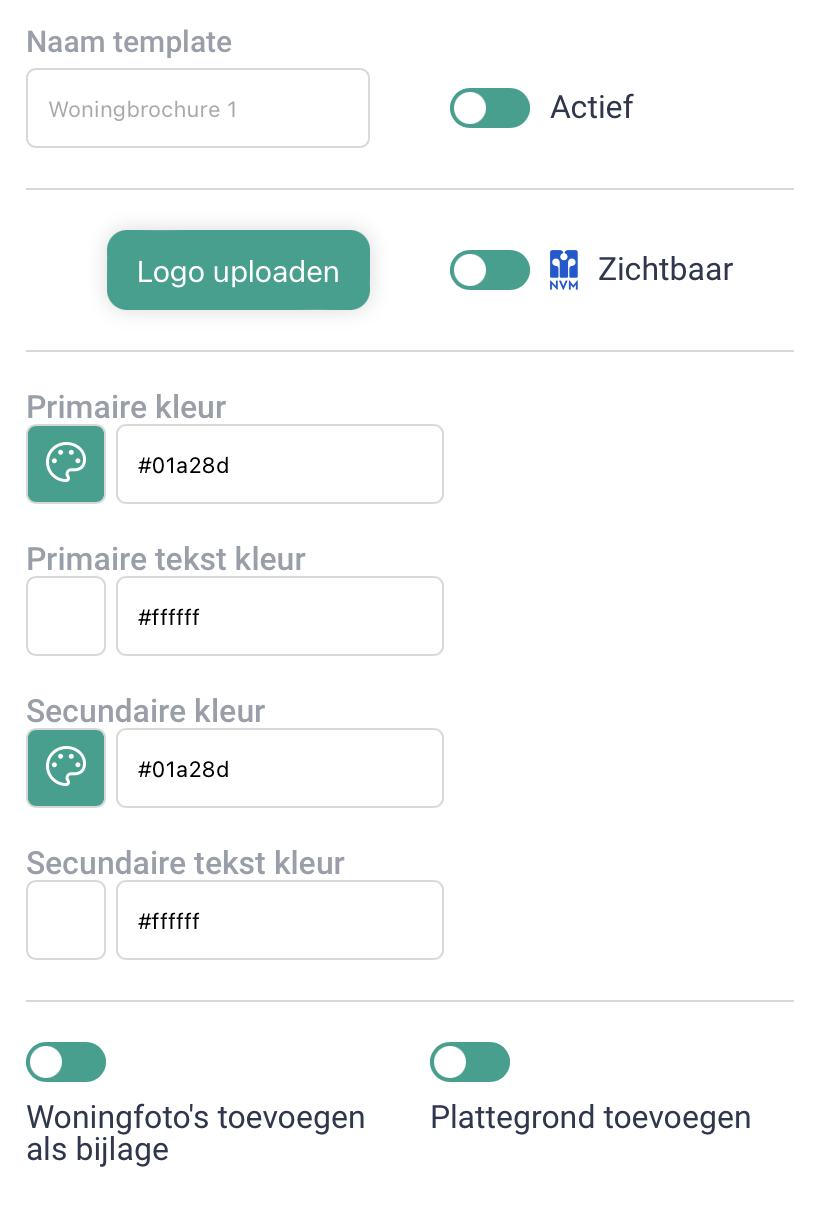The height and width of the screenshot is (1206, 826).
Task: Toggle the NVM Zichtbaar switch
Action: point(490,270)
